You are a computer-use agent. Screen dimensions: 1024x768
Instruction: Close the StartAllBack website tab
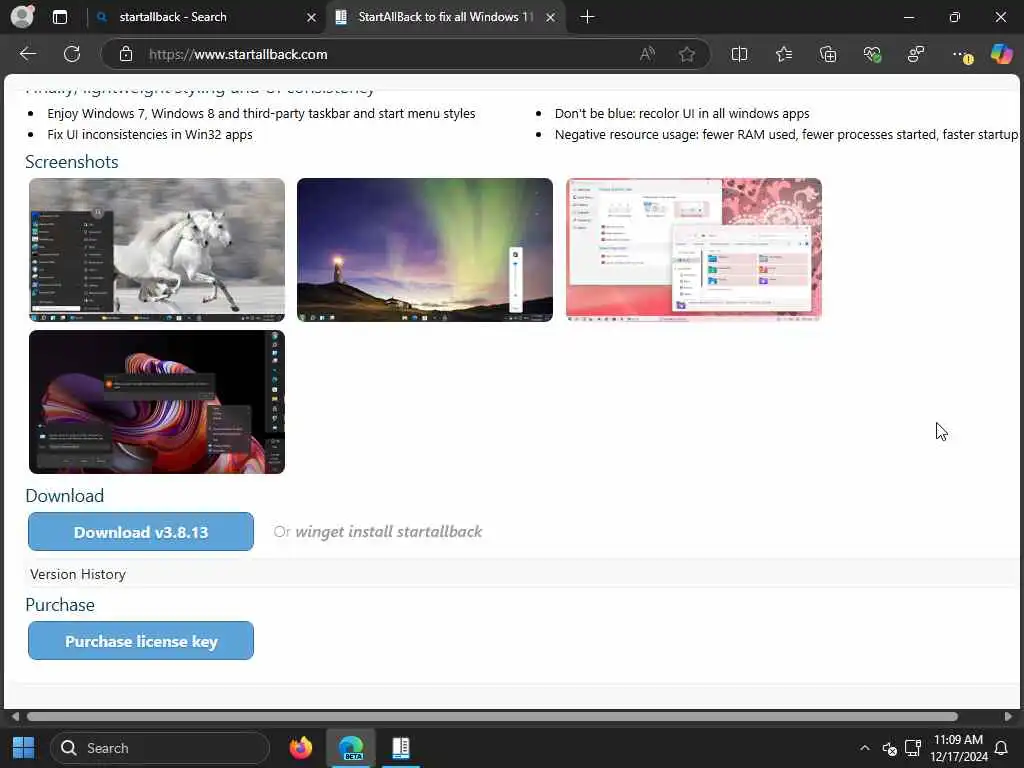coord(551,18)
